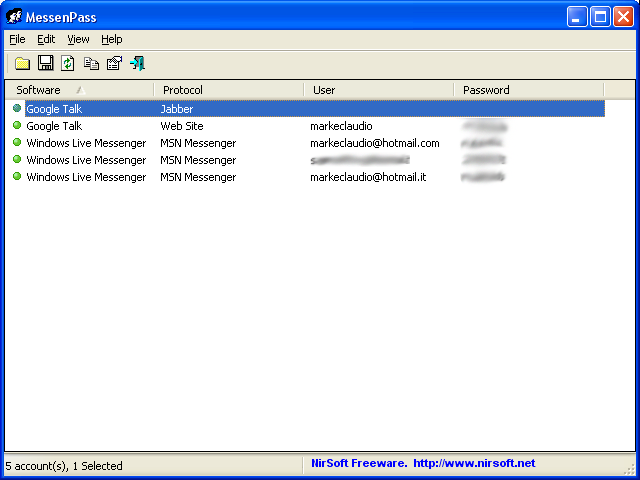Sort by User column header

[378, 90]
